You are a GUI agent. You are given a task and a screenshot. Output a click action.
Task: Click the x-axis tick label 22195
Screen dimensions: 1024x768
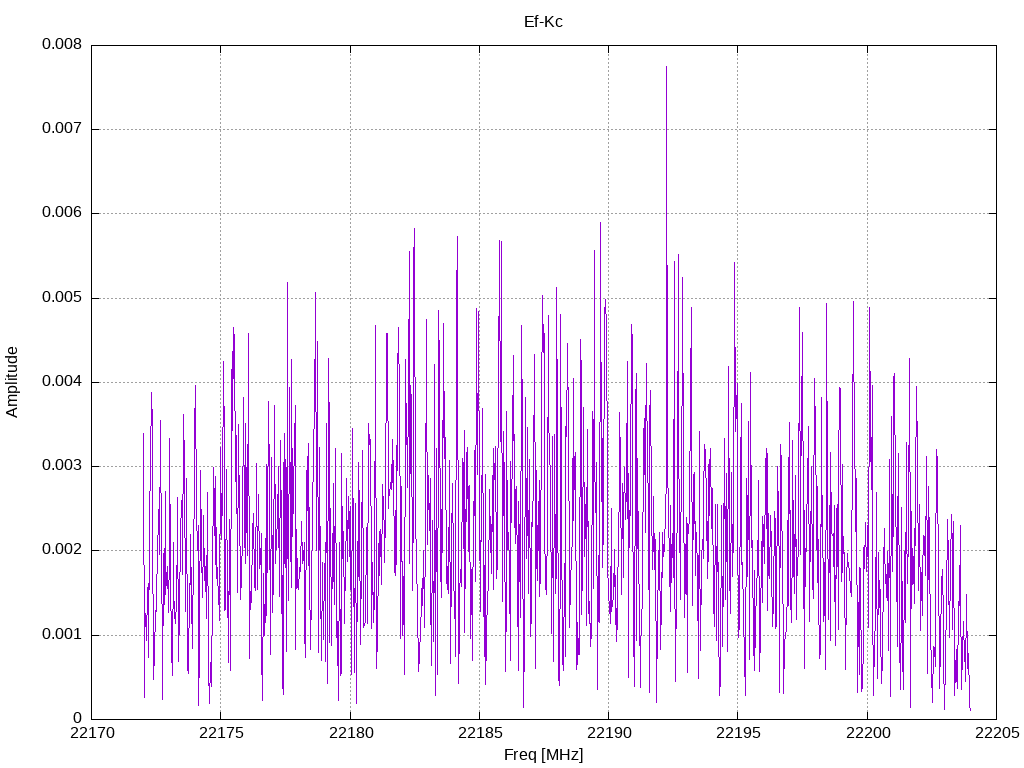(x=738, y=733)
